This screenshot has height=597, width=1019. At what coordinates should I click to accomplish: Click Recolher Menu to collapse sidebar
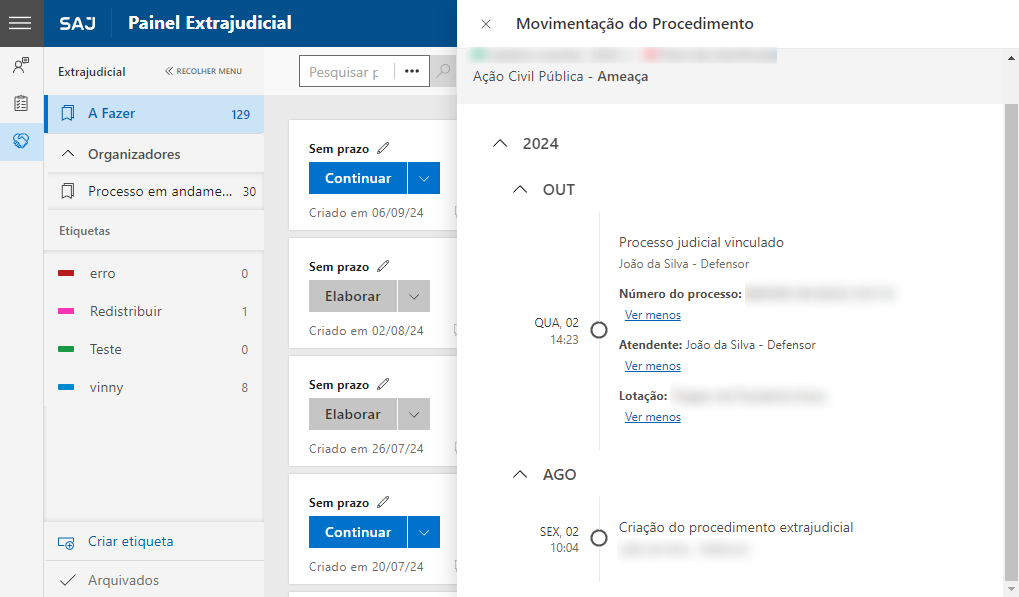pyautogui.click(x=203, y=71)
